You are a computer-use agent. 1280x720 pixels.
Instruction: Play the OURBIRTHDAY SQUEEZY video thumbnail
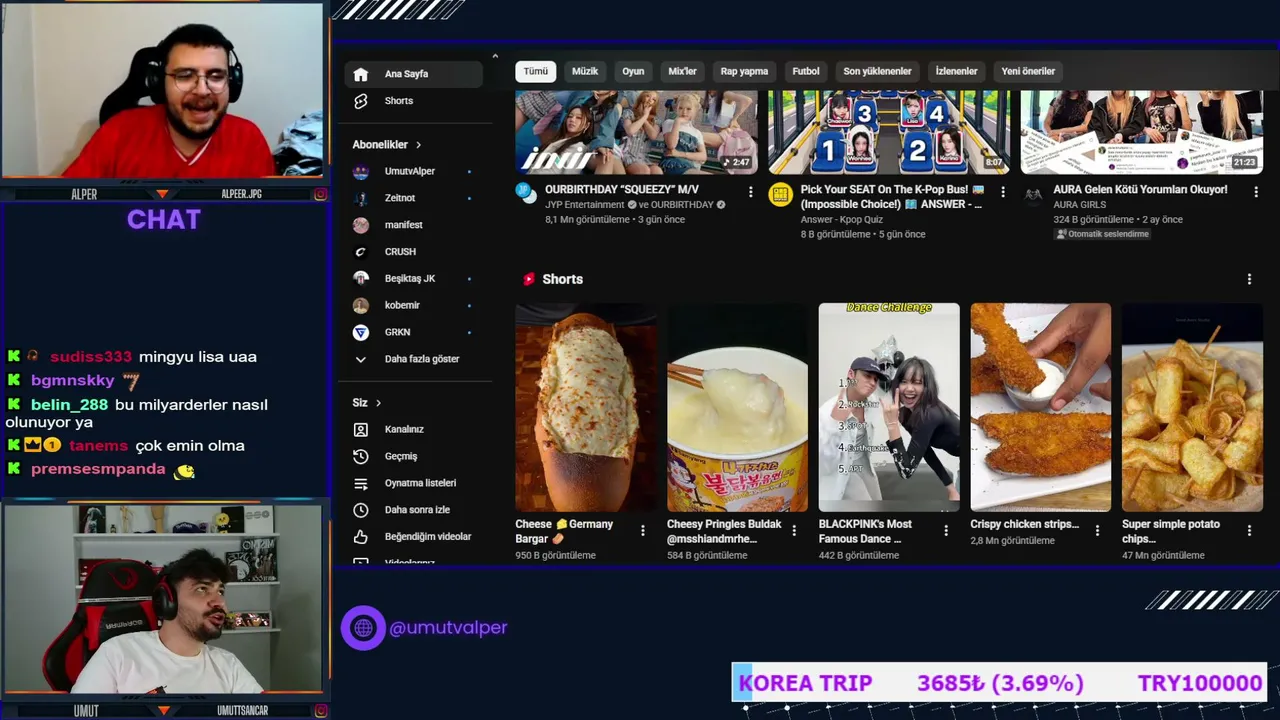click(636, 132)
